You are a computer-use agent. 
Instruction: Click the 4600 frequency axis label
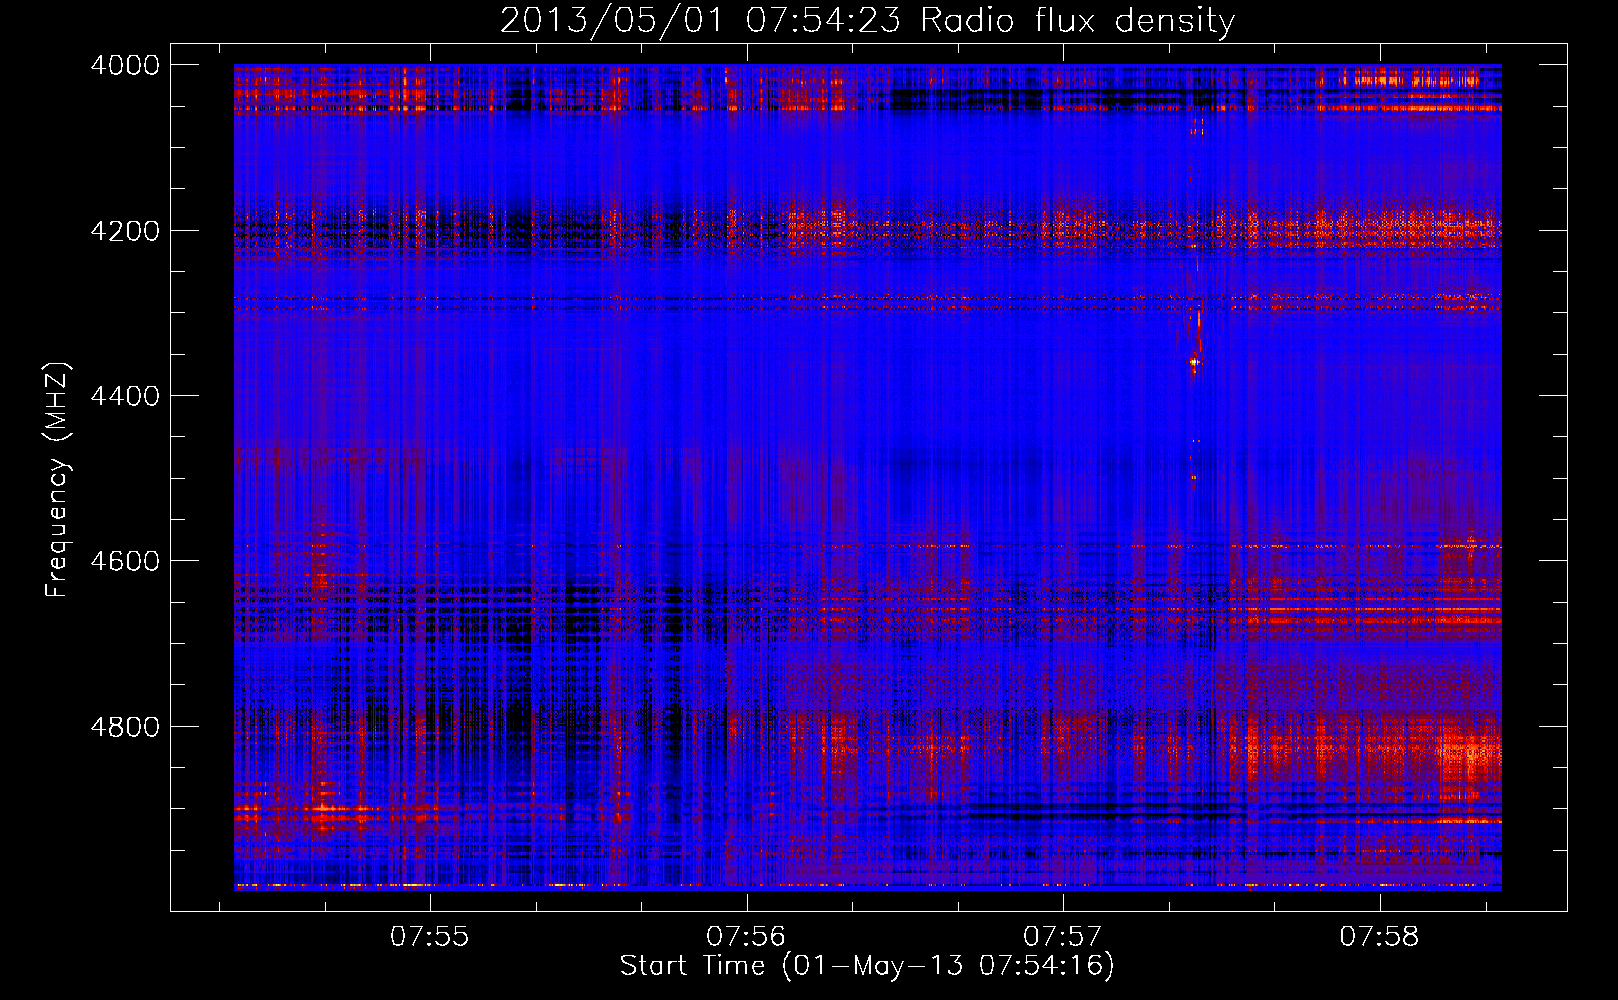click(x=124, y=561)
